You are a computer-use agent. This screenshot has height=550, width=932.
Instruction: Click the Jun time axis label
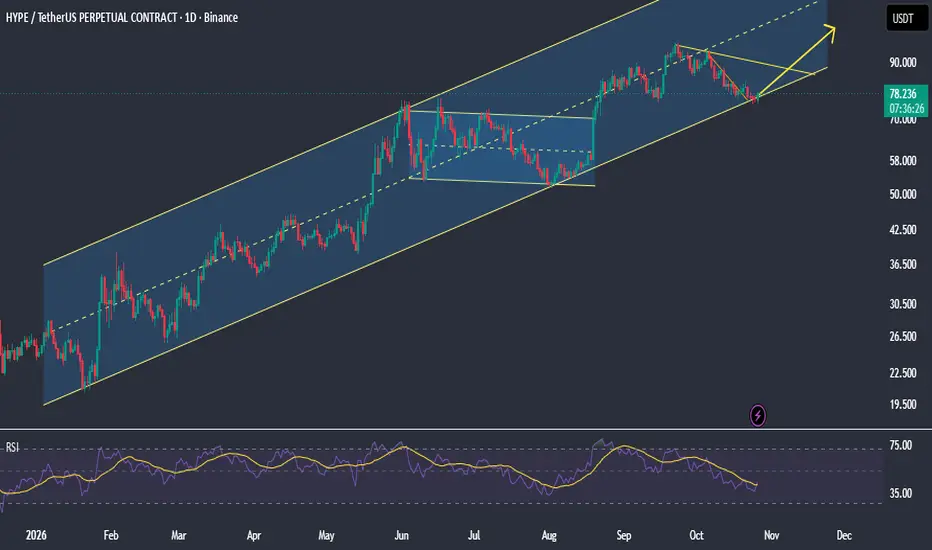tap(402, 535)
